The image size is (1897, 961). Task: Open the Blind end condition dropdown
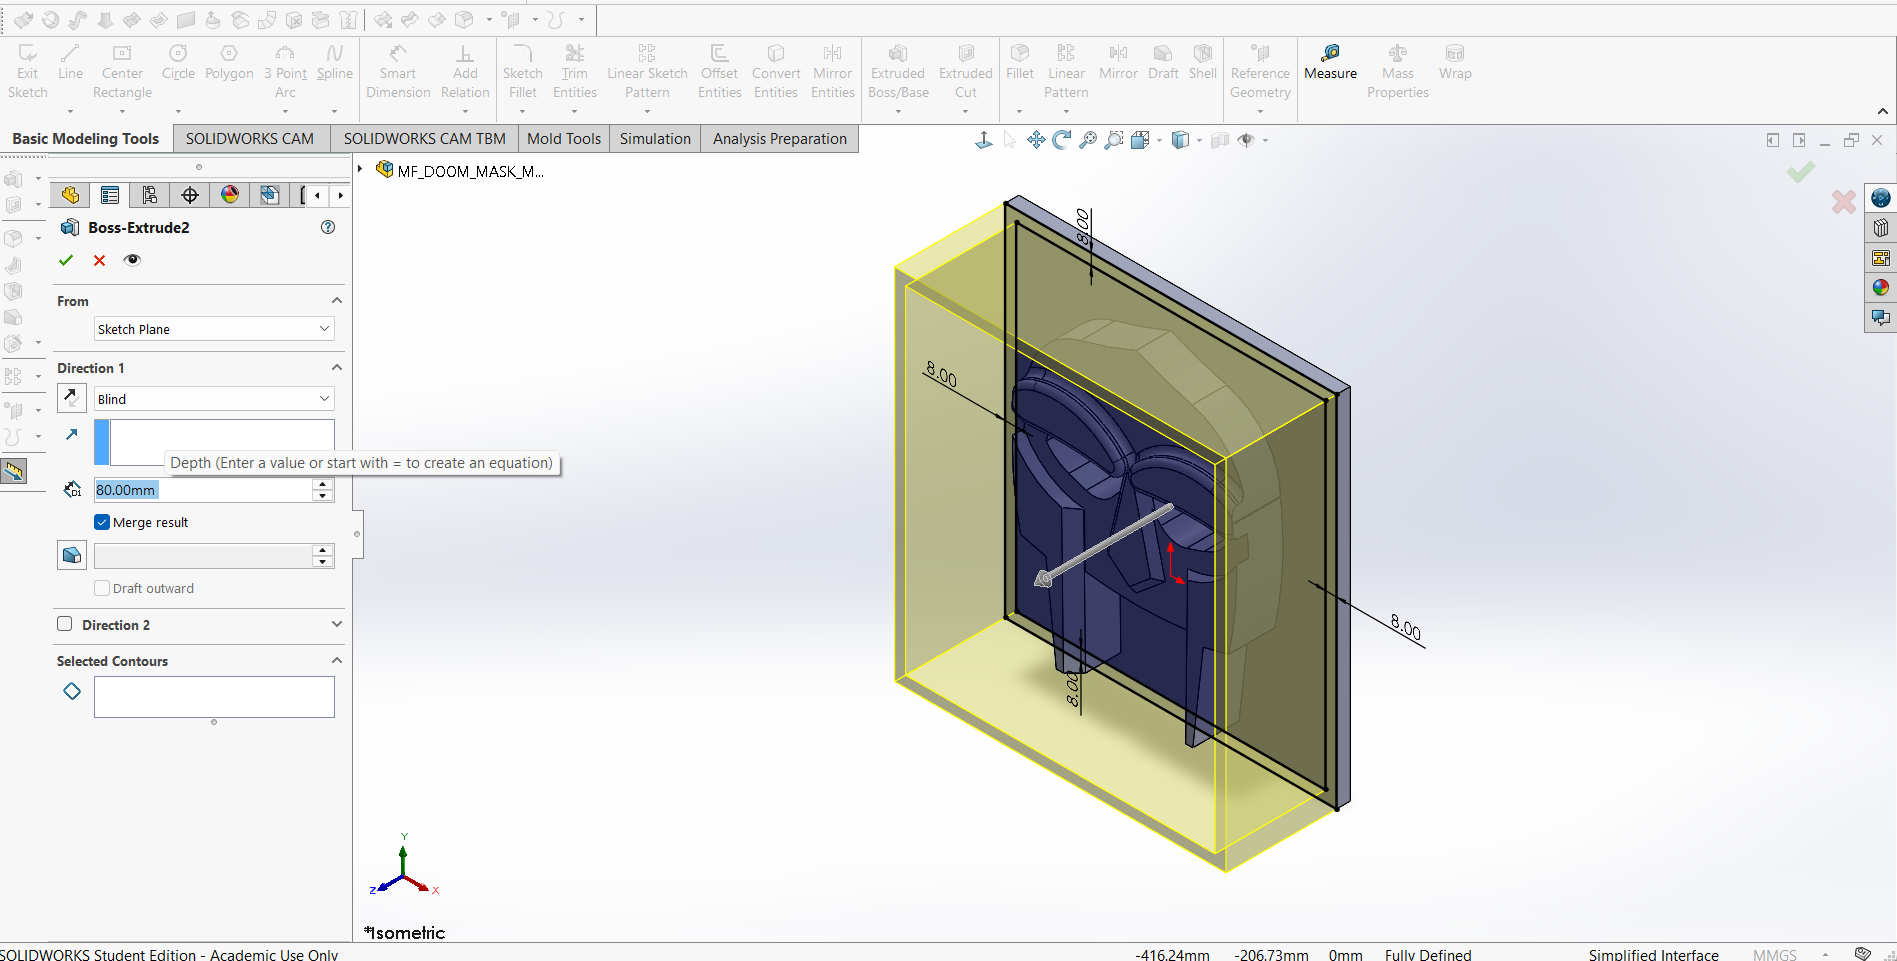[x=214, y=399]
